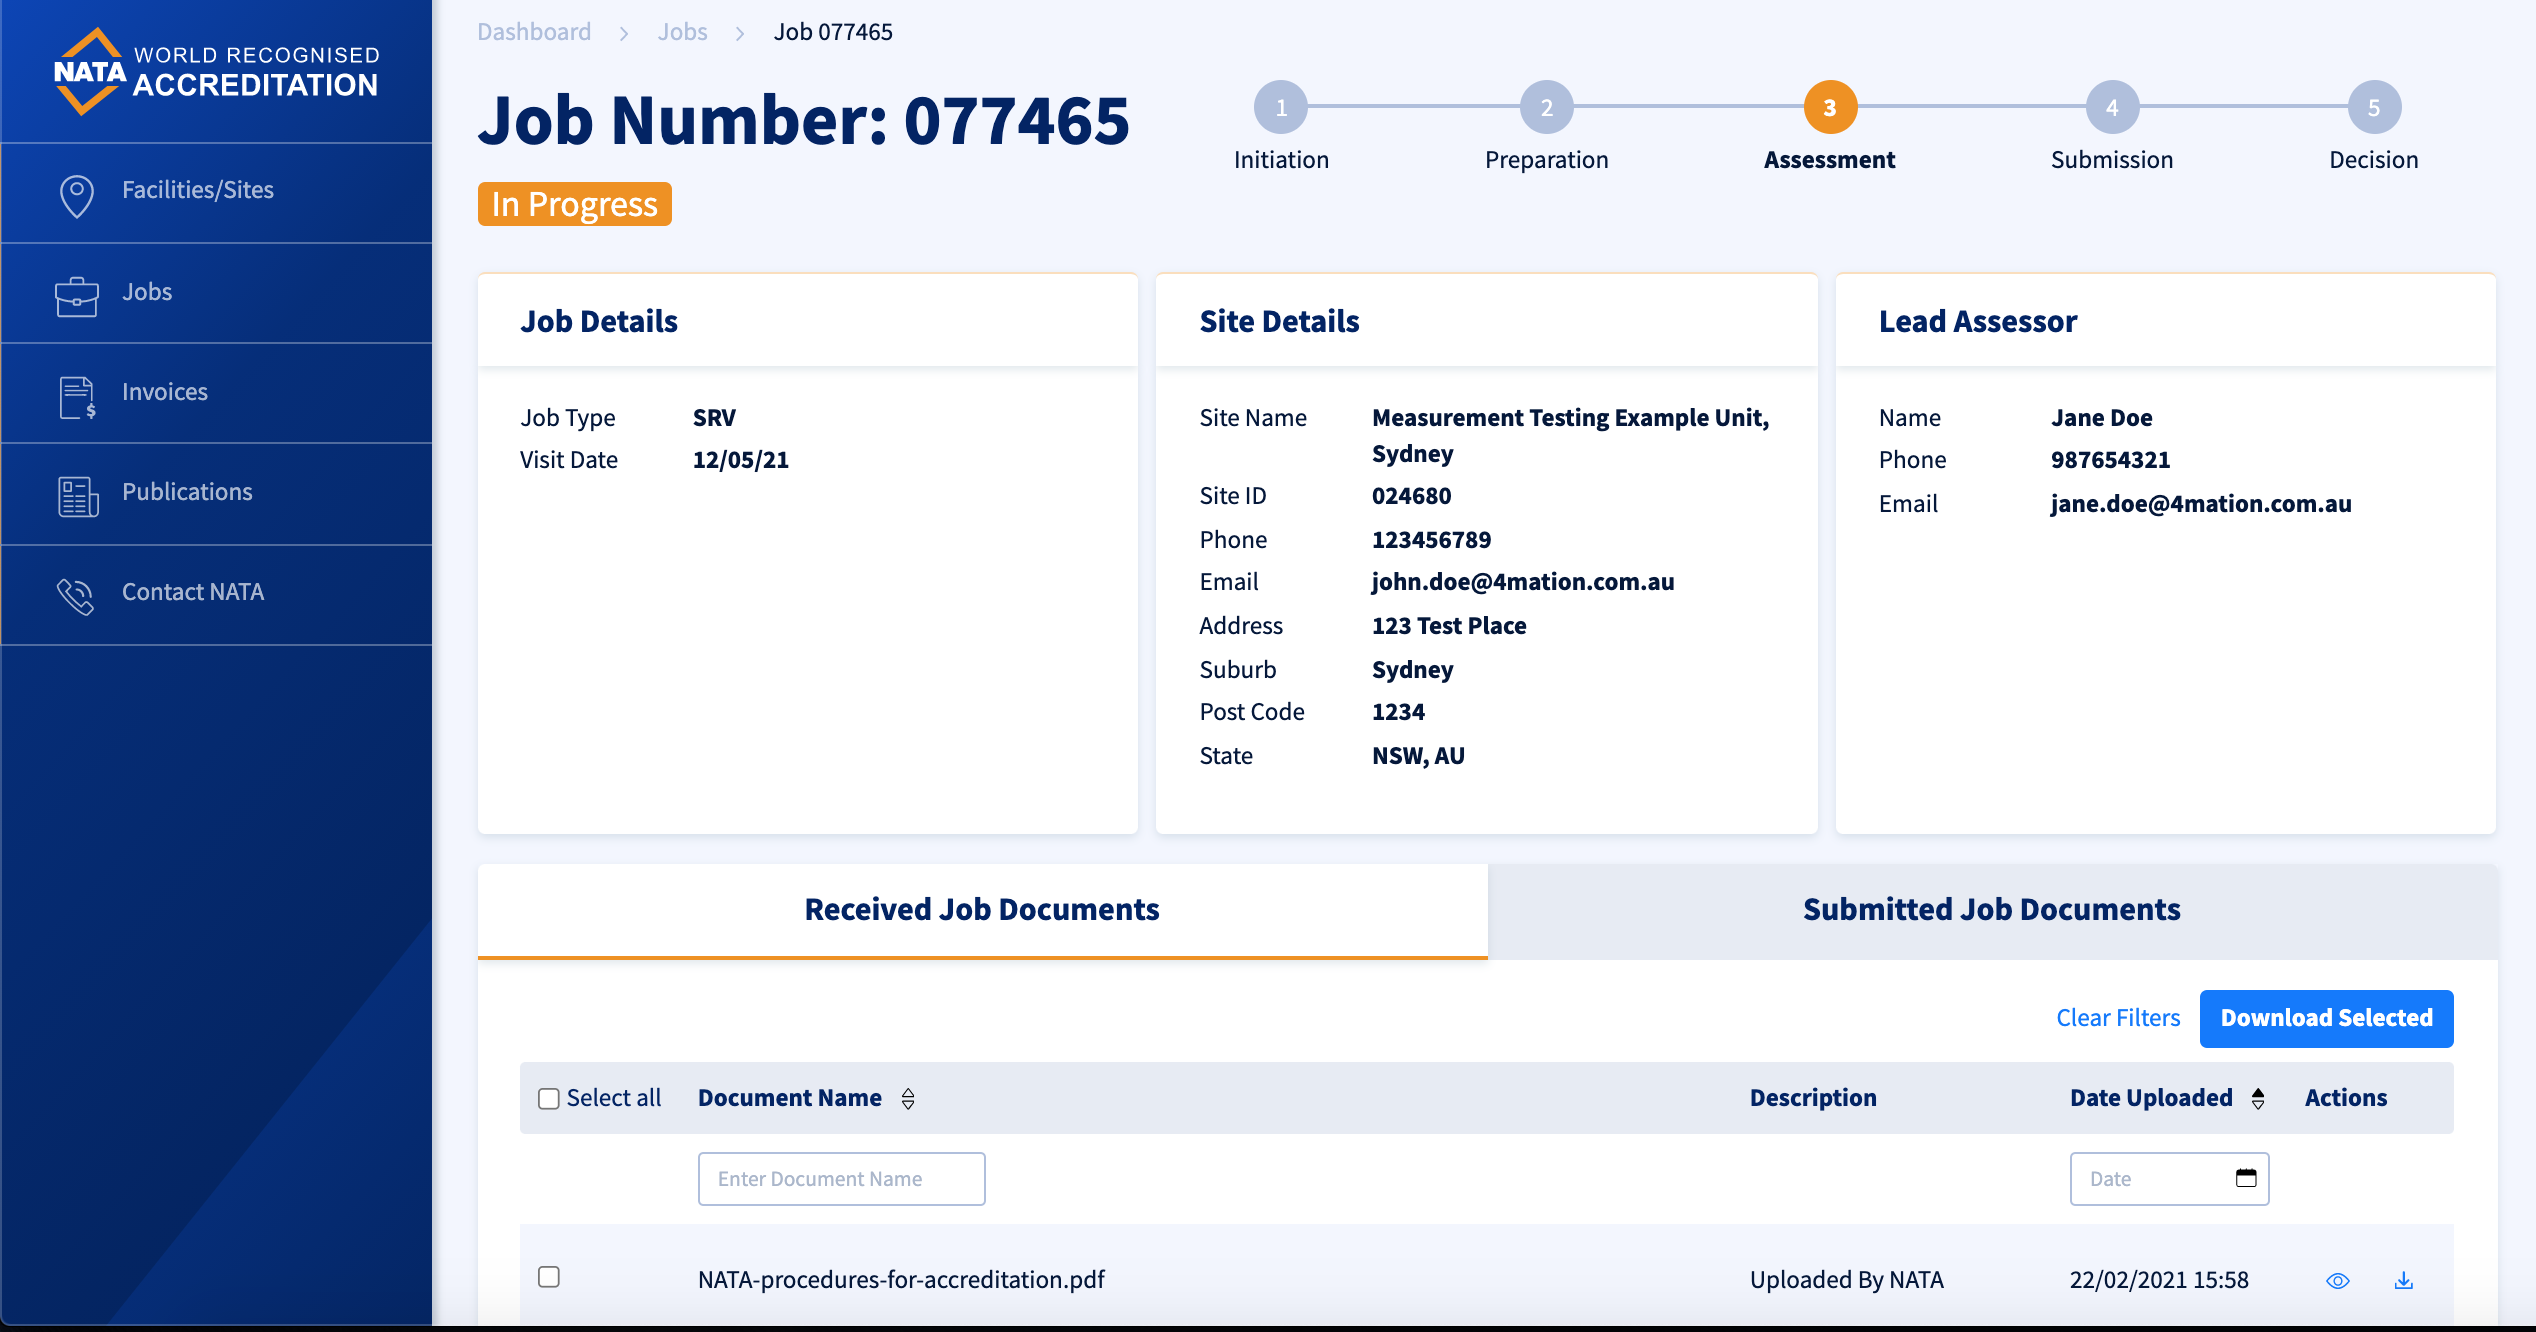The height and width of the screenshot is (1332, 2536).
Task: Click the Enter Document Name field
Action: 841,1179
